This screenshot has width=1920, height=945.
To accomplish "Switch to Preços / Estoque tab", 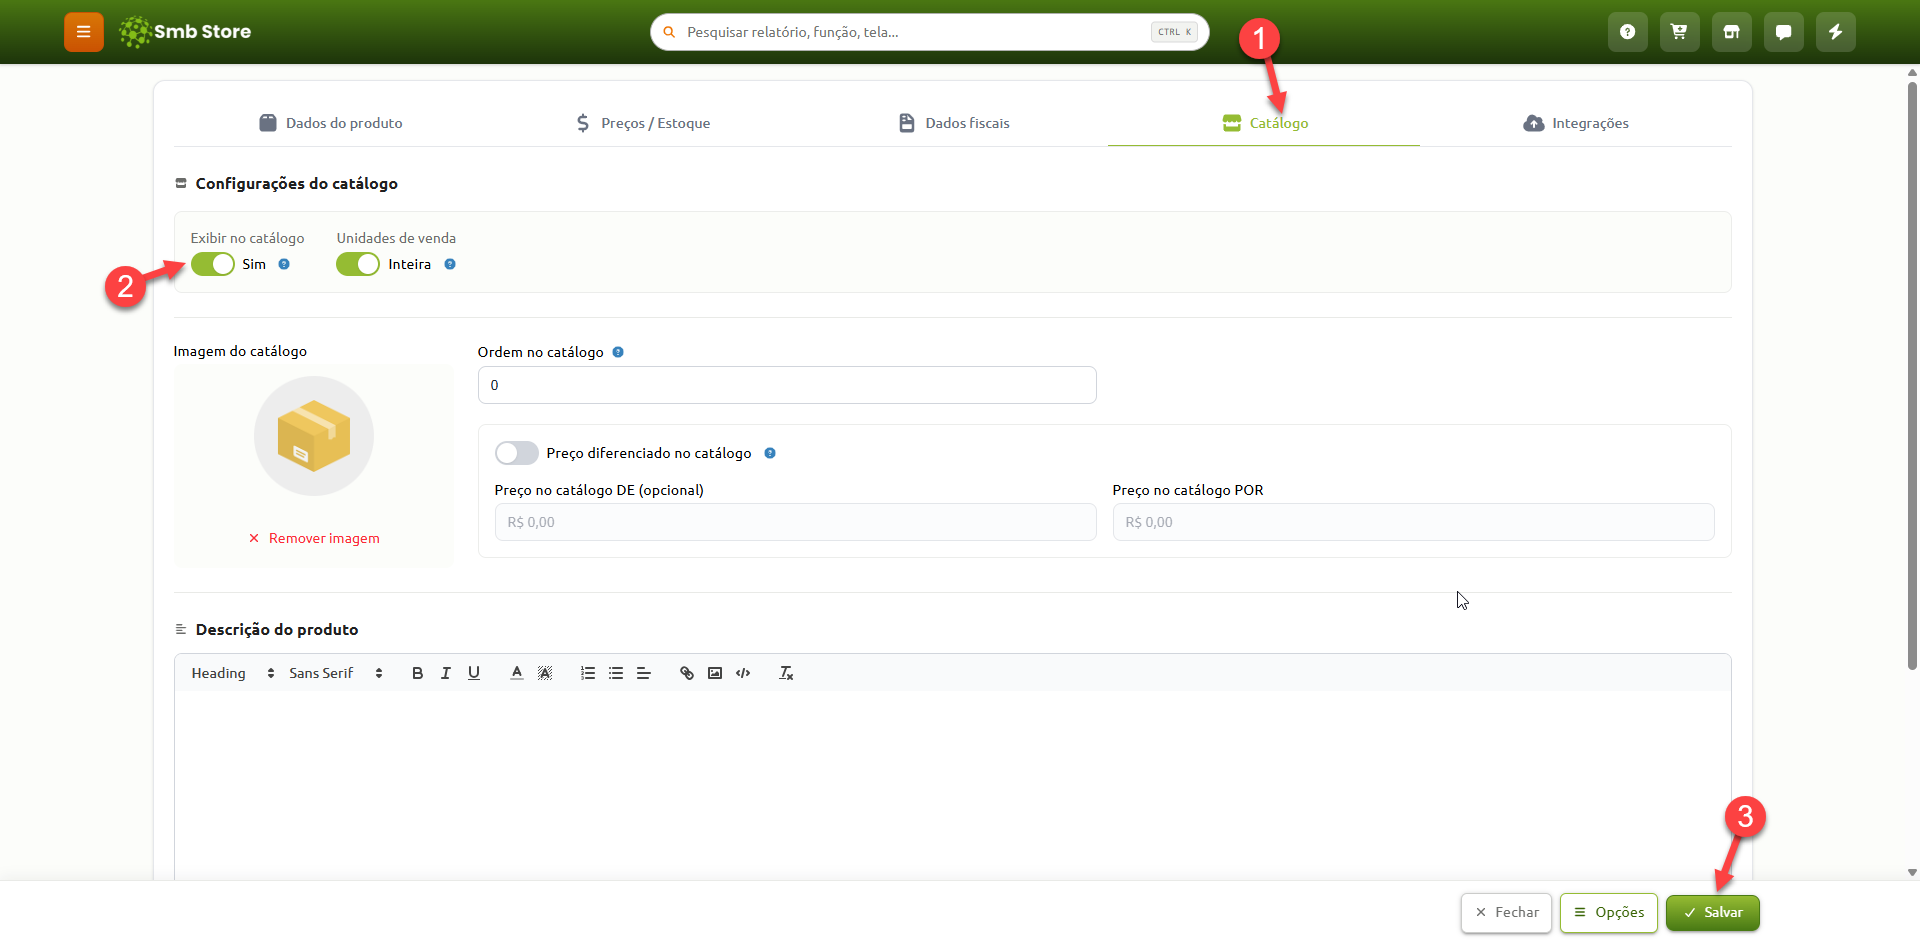I will tap(642, 123).
